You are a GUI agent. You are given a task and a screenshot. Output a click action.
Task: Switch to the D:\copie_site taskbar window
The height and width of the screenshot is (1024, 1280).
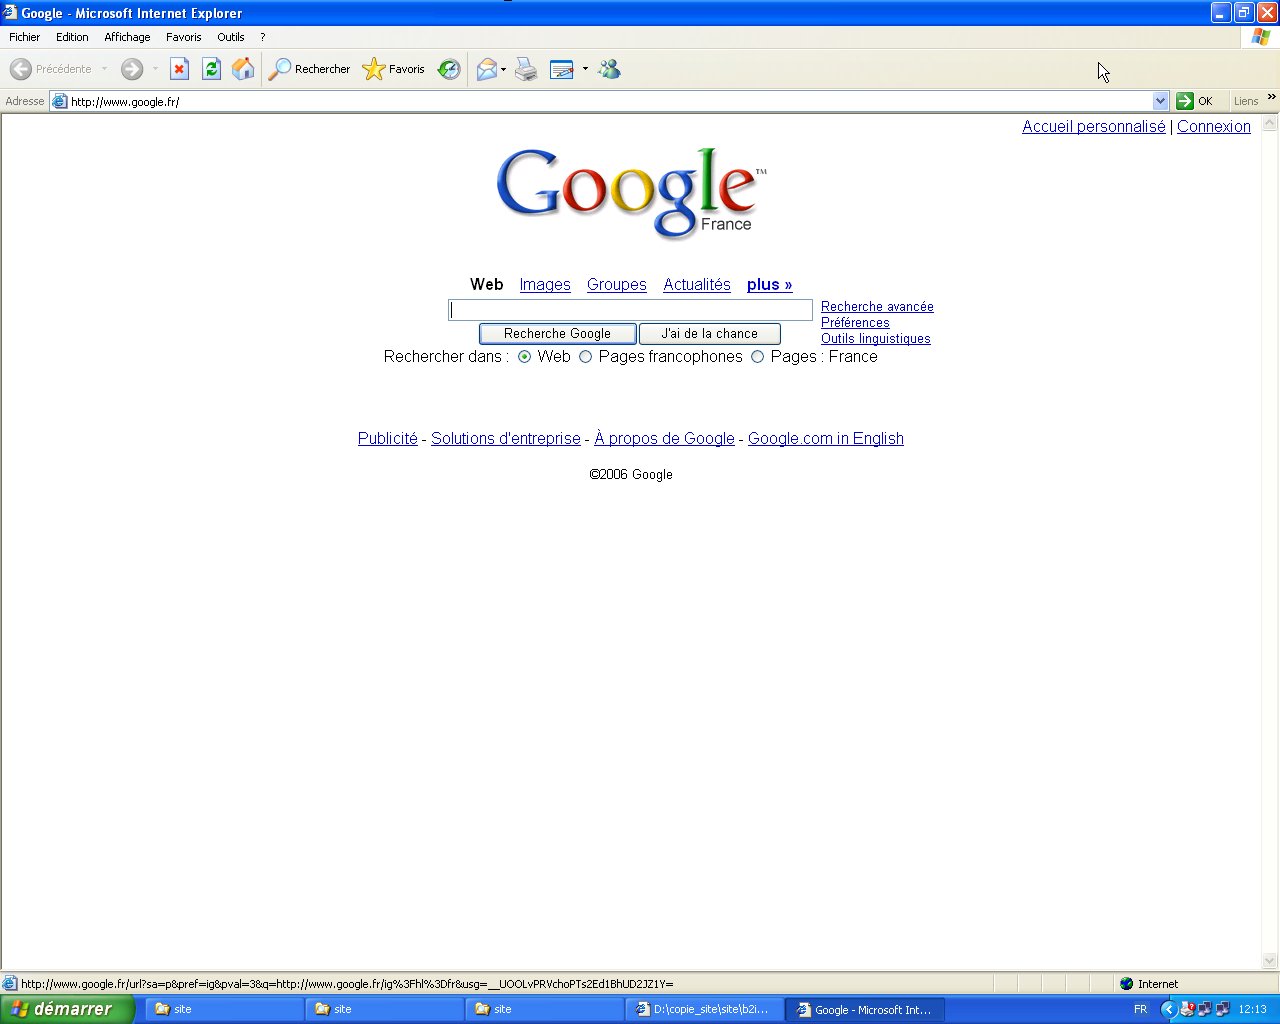(704, 1010)
